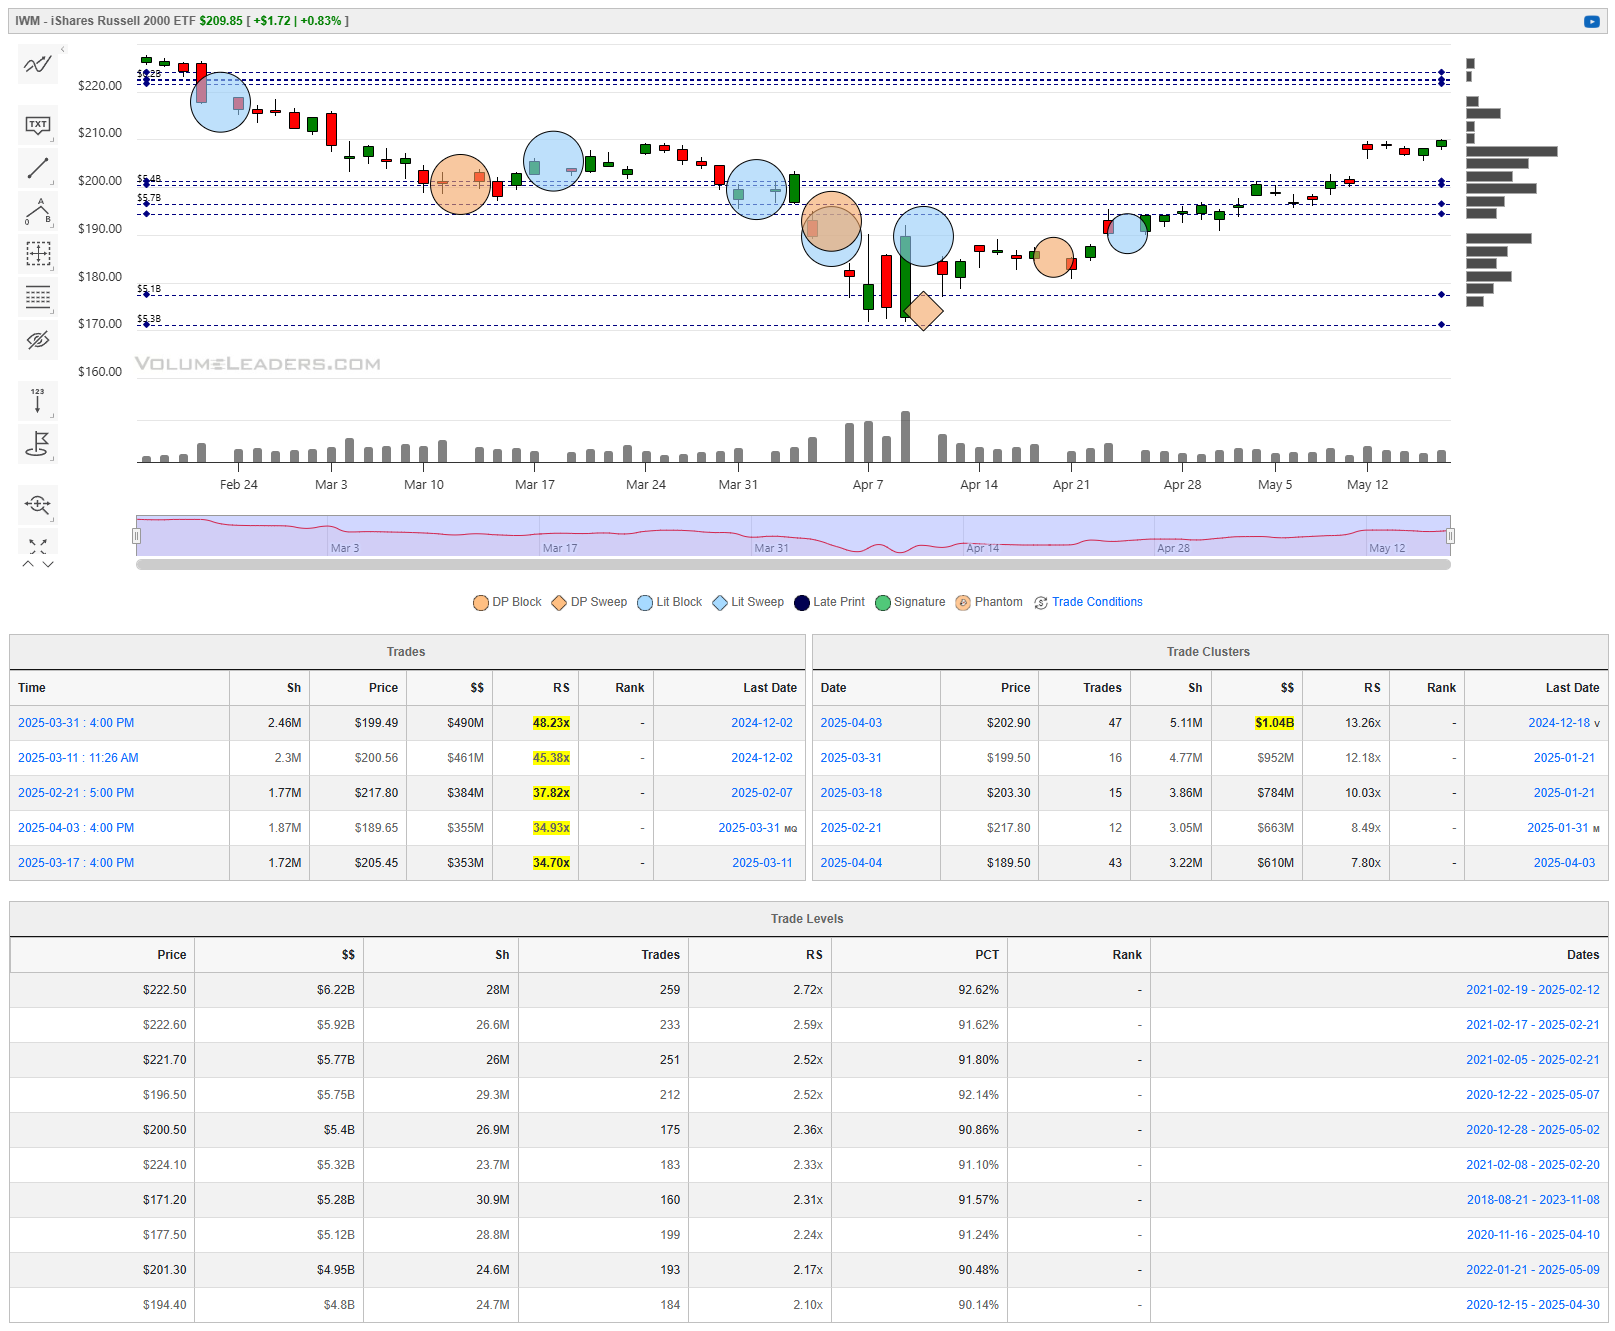Image resolution: width=1615 pixels, height=1331 pixels.
Task: Click the highlighted $1.04B cluster value
Action: tap(1274, 723)
